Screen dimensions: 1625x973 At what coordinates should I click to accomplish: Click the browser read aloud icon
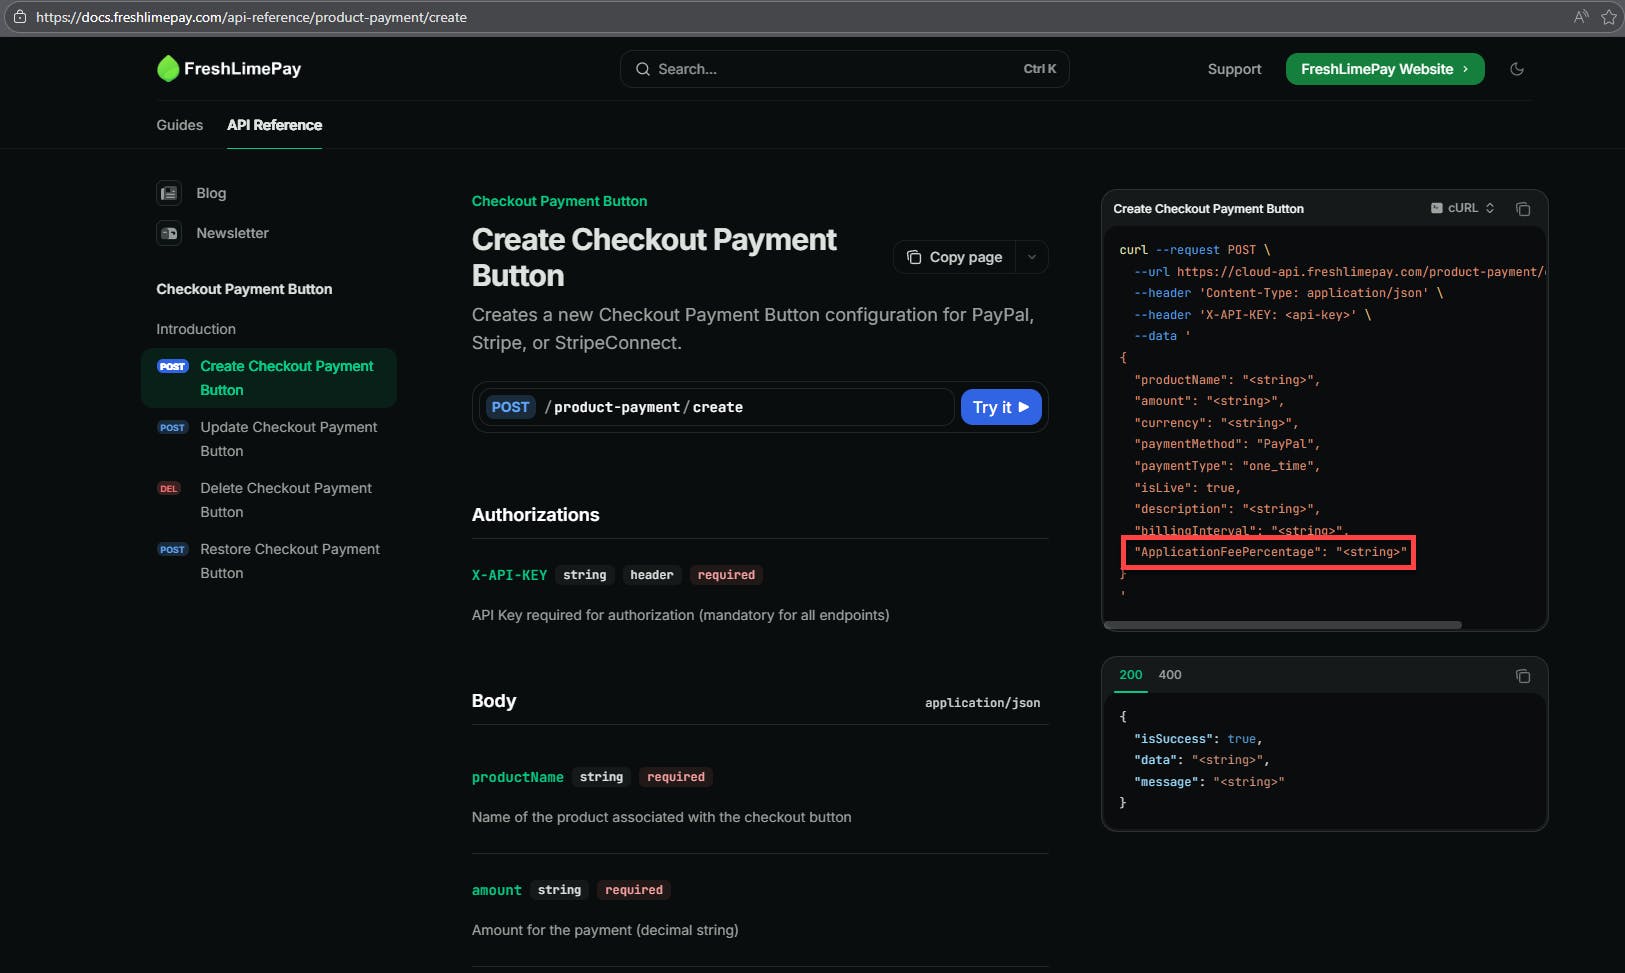[1581, 17]
